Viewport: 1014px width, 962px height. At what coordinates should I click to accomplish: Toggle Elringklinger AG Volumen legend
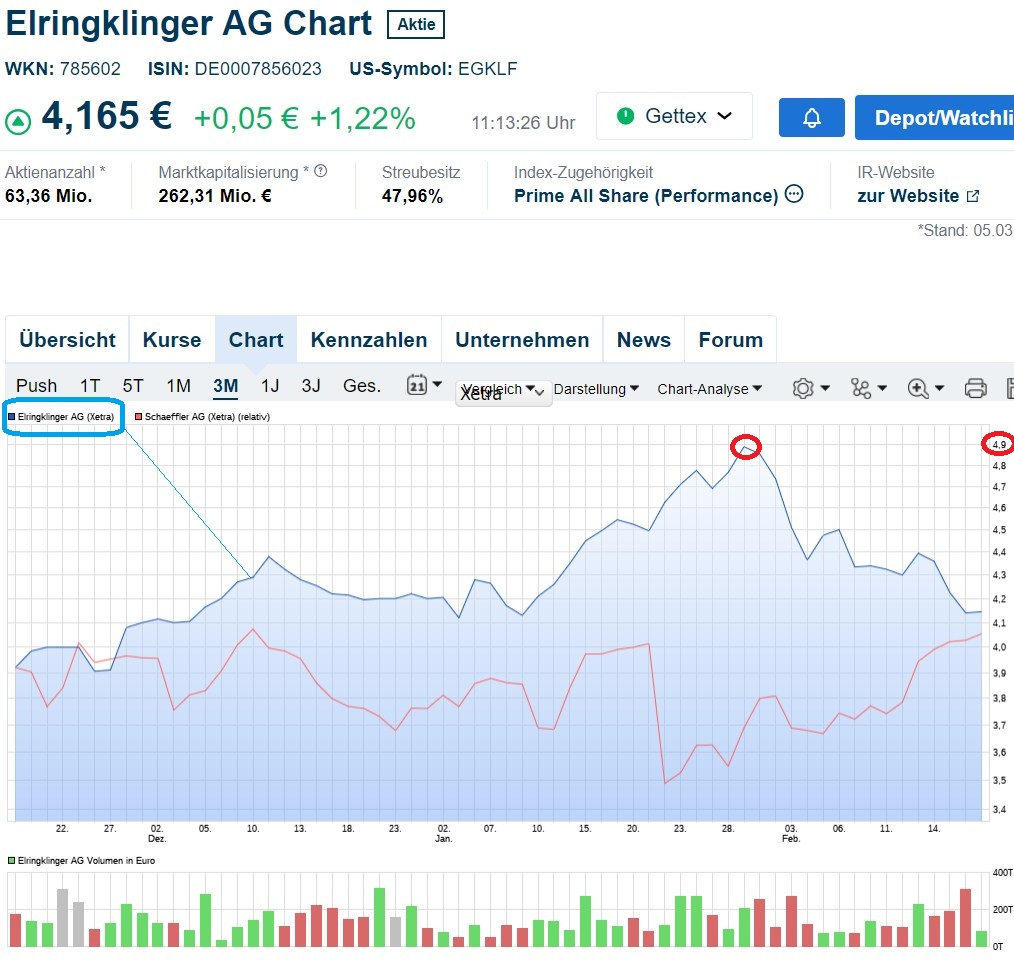82,860
